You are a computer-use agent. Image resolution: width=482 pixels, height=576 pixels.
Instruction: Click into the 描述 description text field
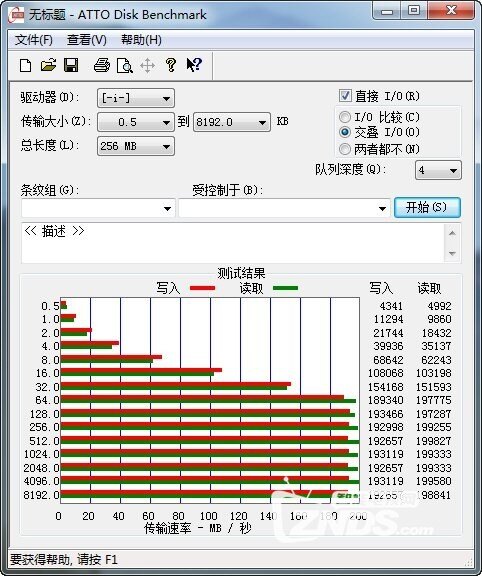[233, 243]
